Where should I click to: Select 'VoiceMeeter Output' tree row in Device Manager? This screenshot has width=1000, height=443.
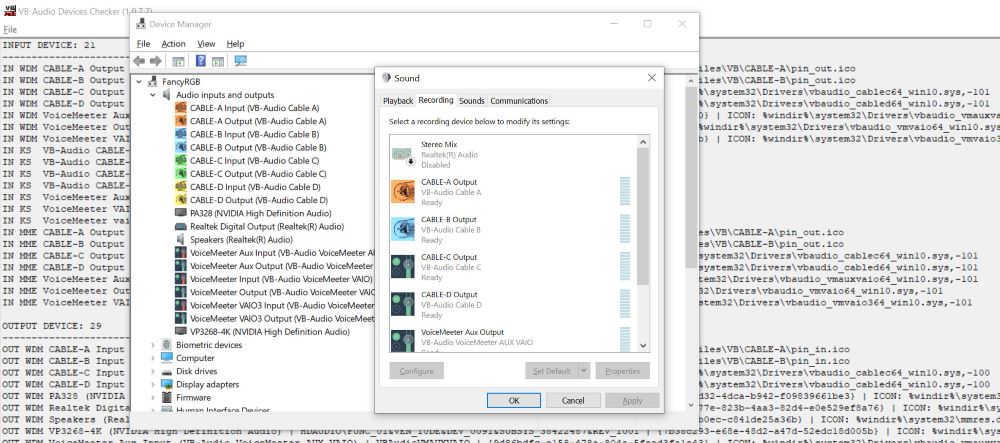pyautogui.click(x=276, y=293)
